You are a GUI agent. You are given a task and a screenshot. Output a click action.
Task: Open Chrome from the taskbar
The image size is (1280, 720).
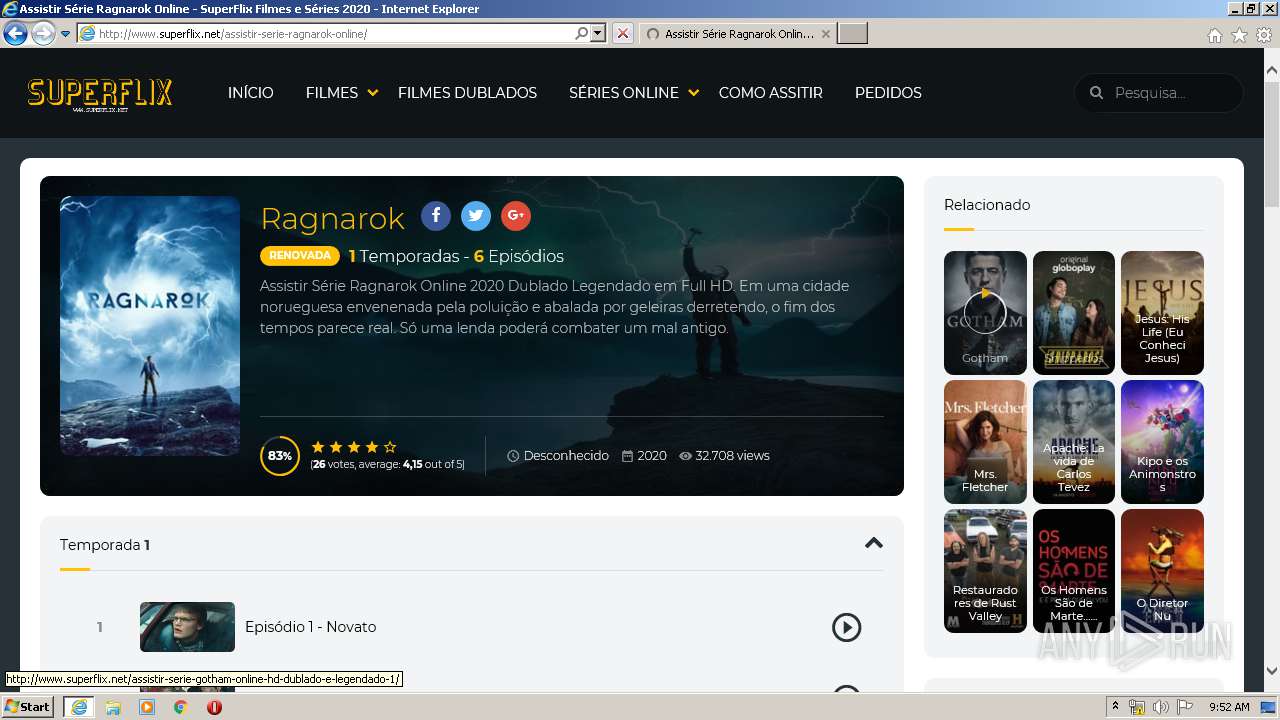pos(181,707)
